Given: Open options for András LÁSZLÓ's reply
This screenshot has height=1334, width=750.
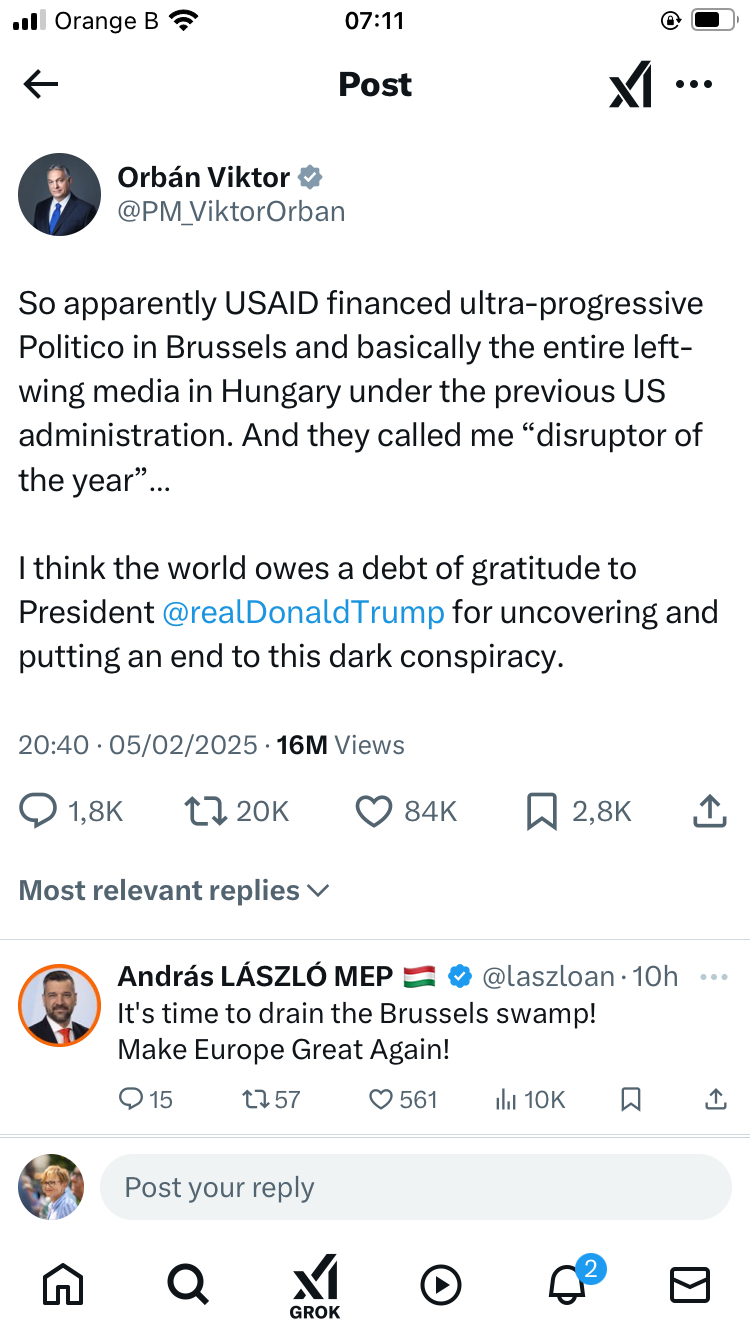Looking at the screenshot, I should pos(713,977).
